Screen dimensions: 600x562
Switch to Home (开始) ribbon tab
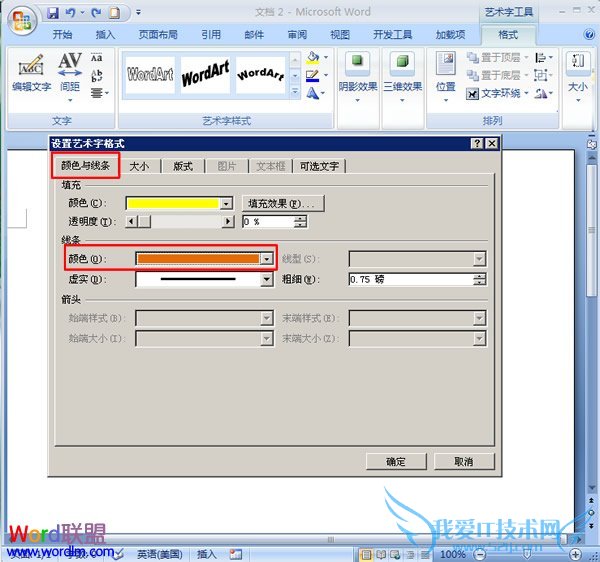coord(62,35)
